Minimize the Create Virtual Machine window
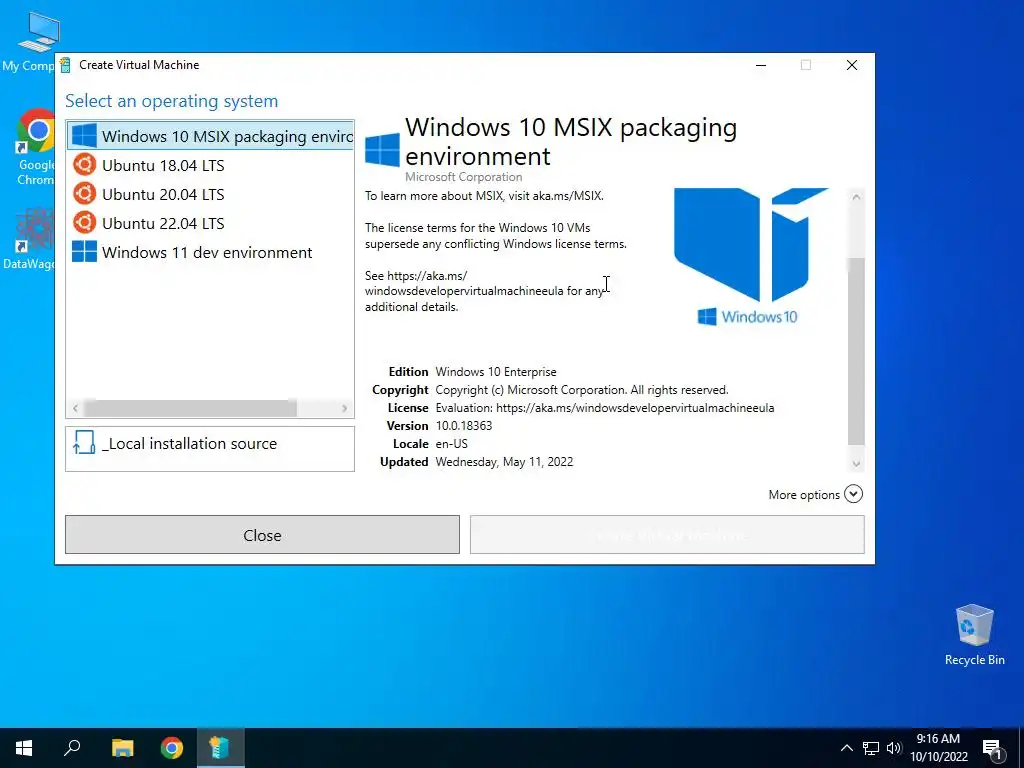Image resolution: width=1024 pixels, height=768 pixels. tap(761, 65)
